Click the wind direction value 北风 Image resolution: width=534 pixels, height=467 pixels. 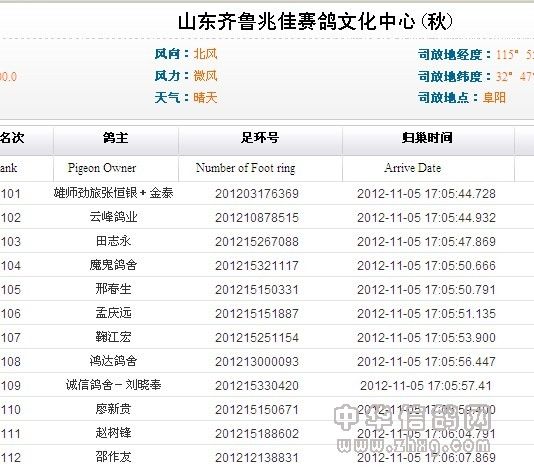click(205, 54)
